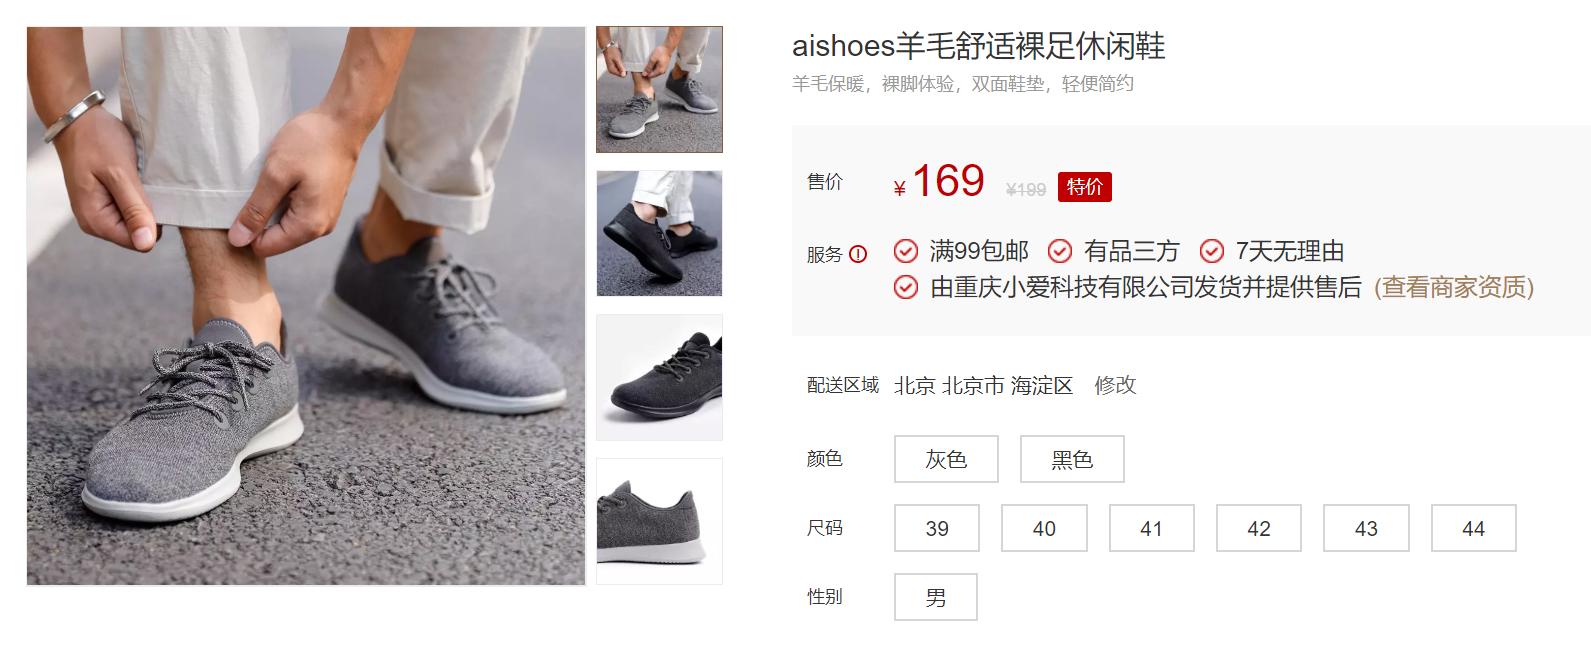Show the gray shoes tying-laces thumbnail

(x=659, y=90)
